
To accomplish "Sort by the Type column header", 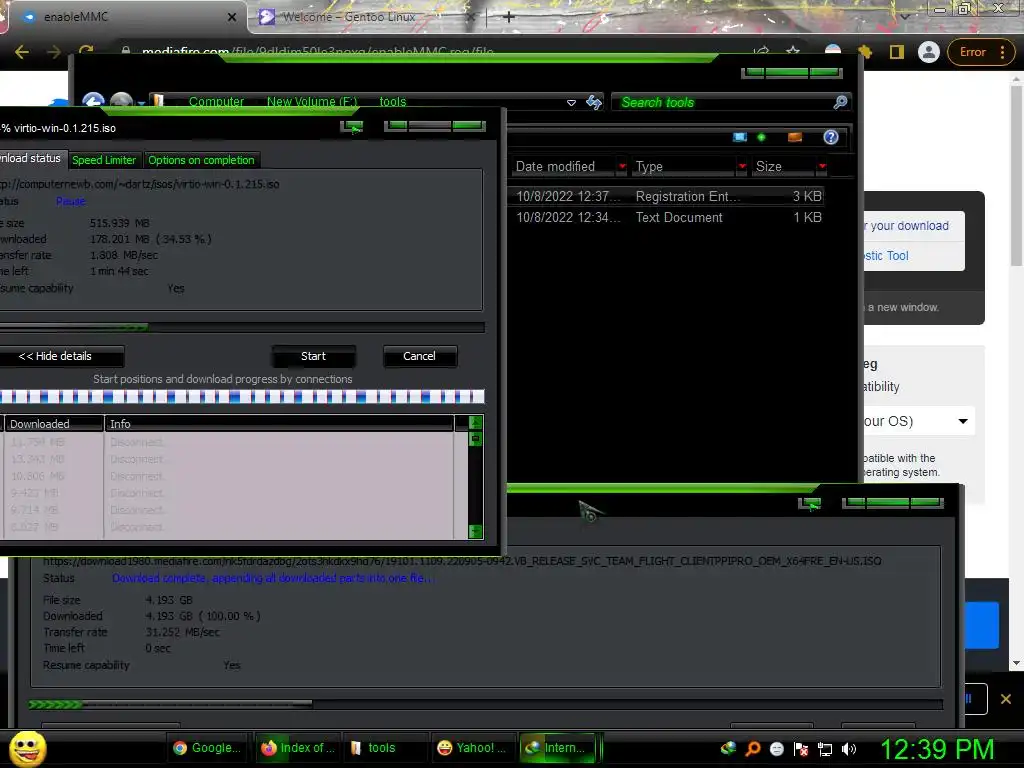I will pyautogui.click(x=684, y=167).
